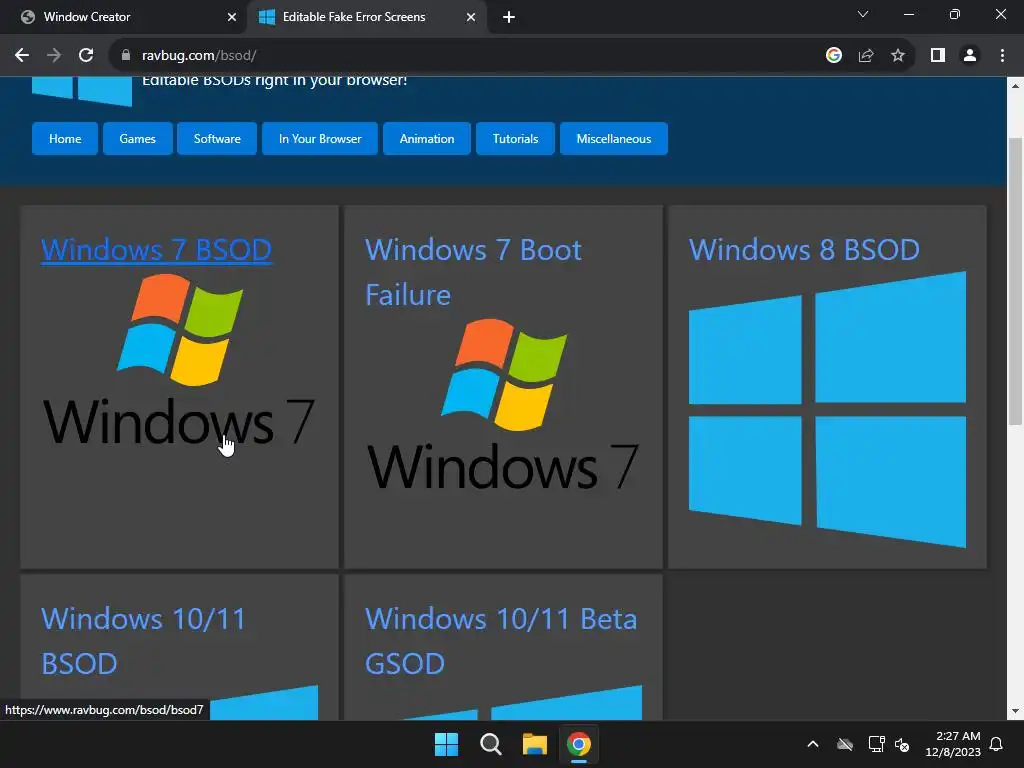The height and width of the screenshot is (768, 1024).
Task: View site info via the lock icon
Action: tap(126, 56)
